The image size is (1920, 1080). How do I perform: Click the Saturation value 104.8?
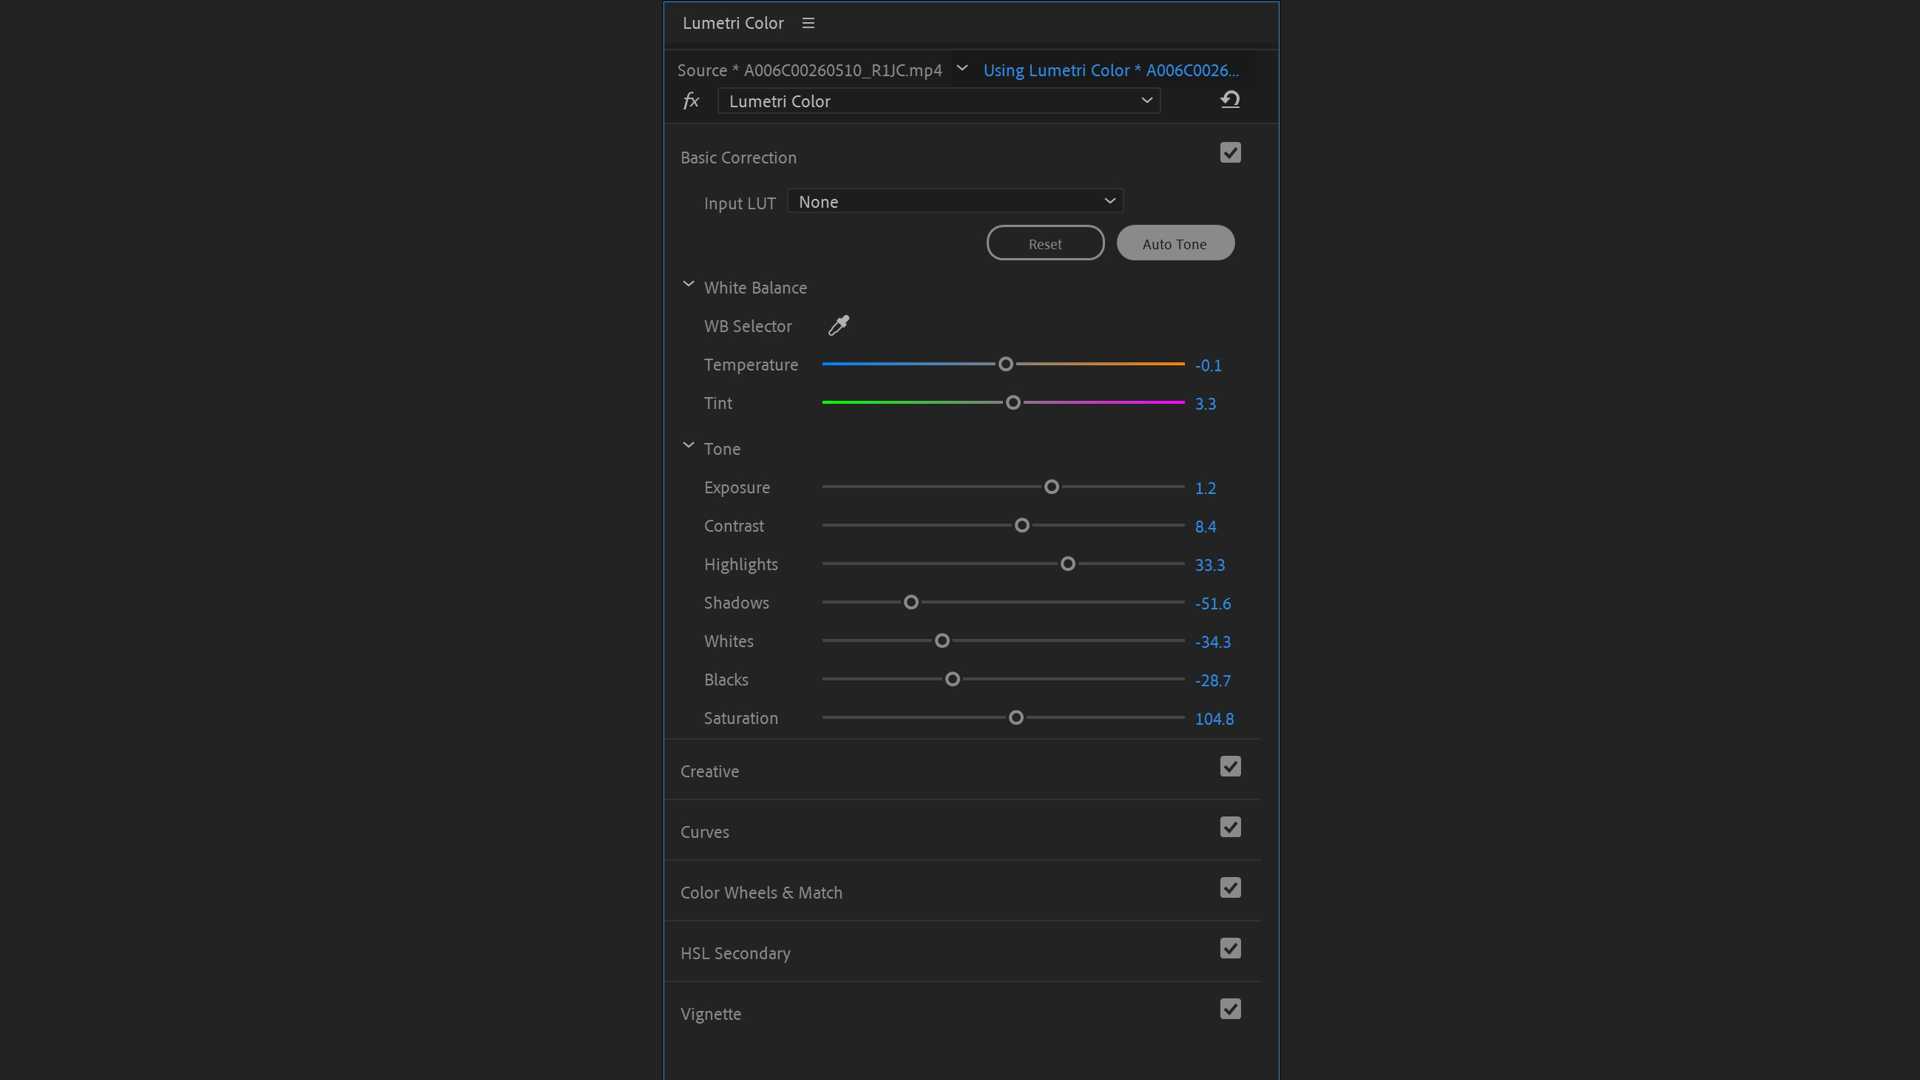[1214, 719]
